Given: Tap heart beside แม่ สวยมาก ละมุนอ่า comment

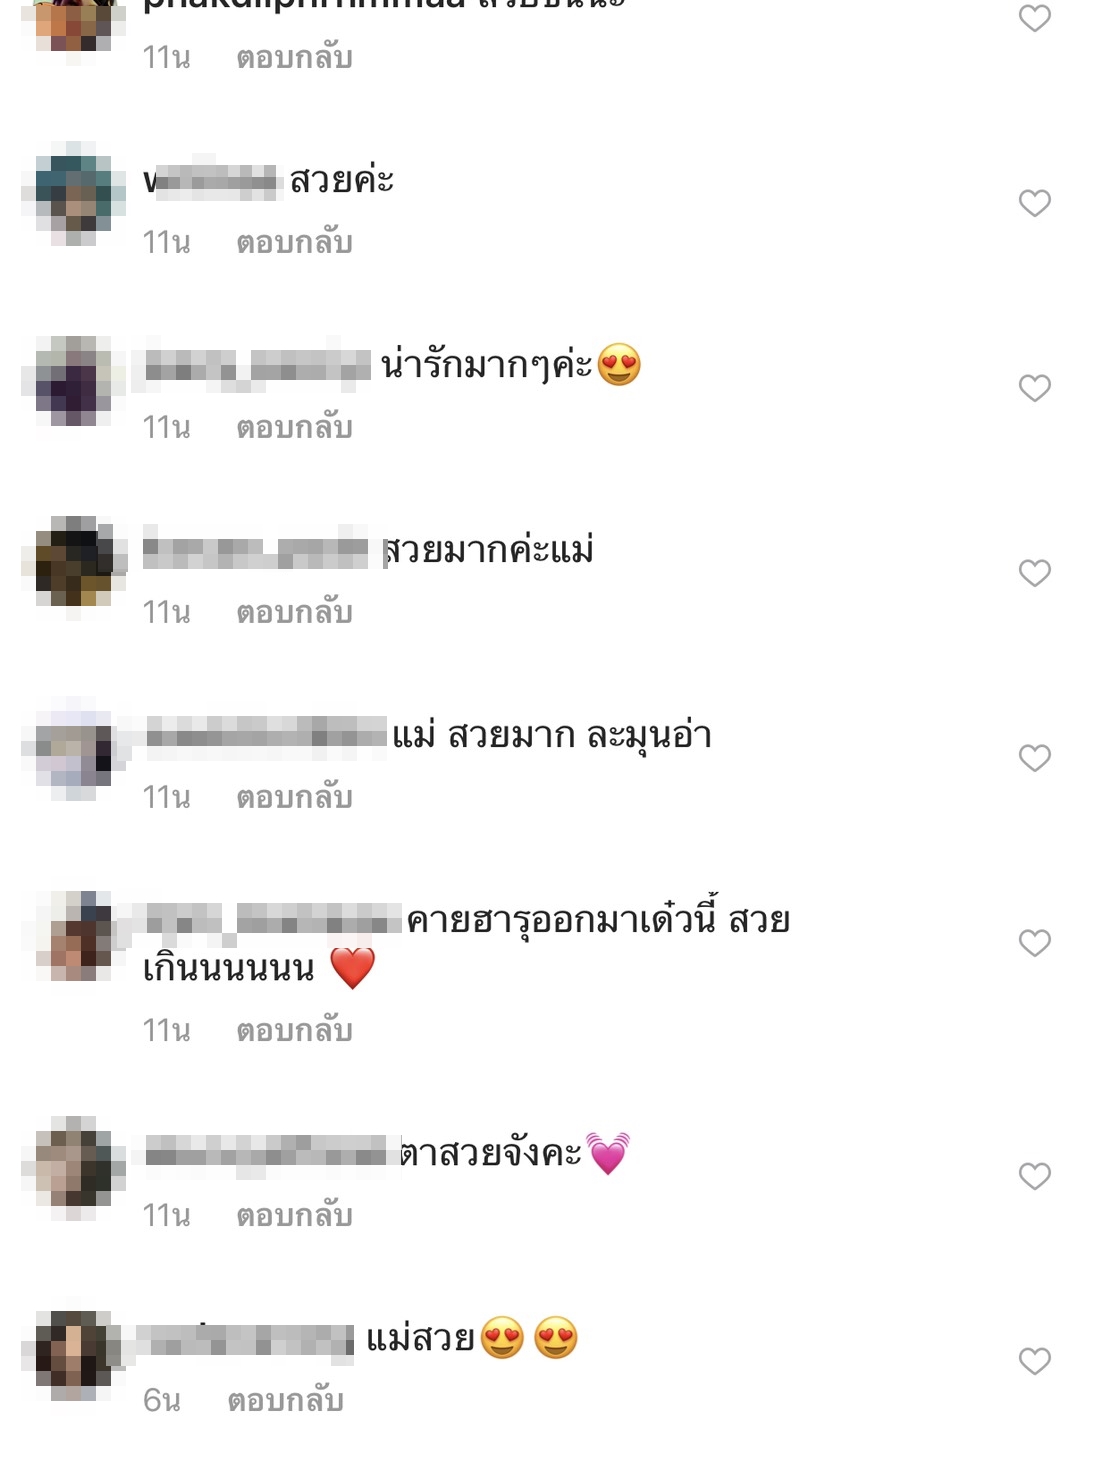Looking at the screenshot, I should point(1034,758).
